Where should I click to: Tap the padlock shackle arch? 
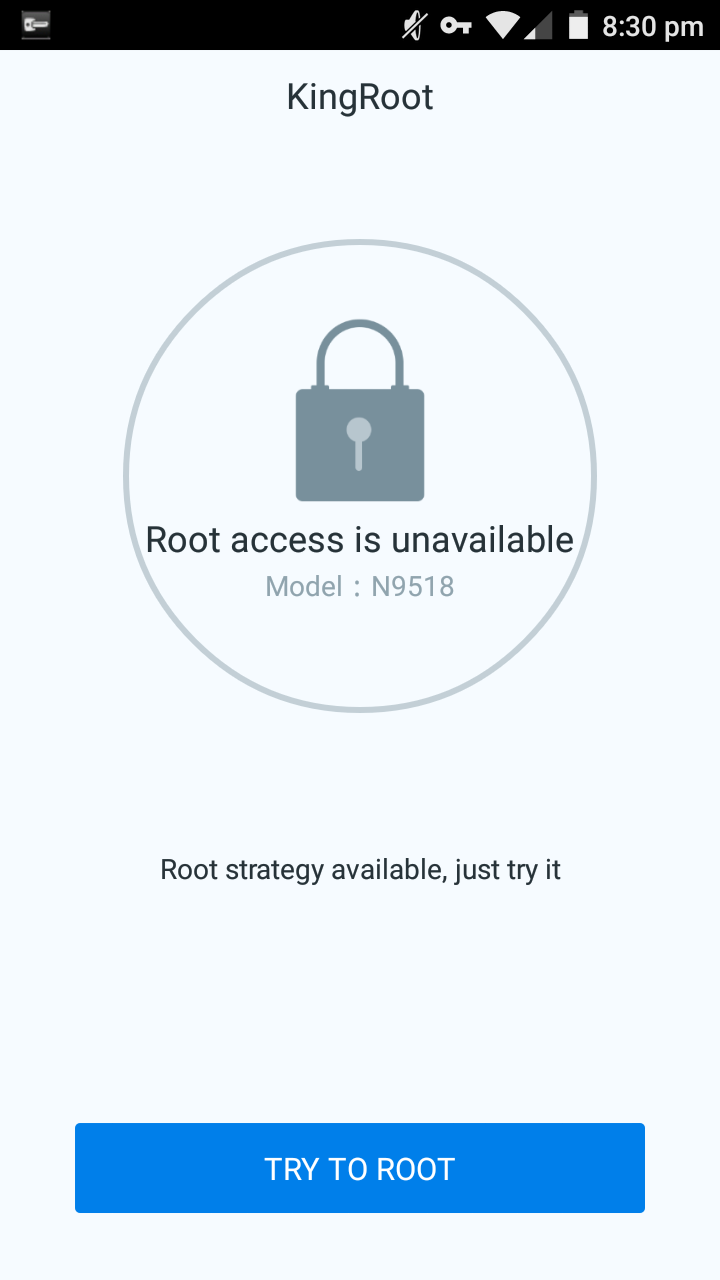pyautogui.click(x=360, y=353)
